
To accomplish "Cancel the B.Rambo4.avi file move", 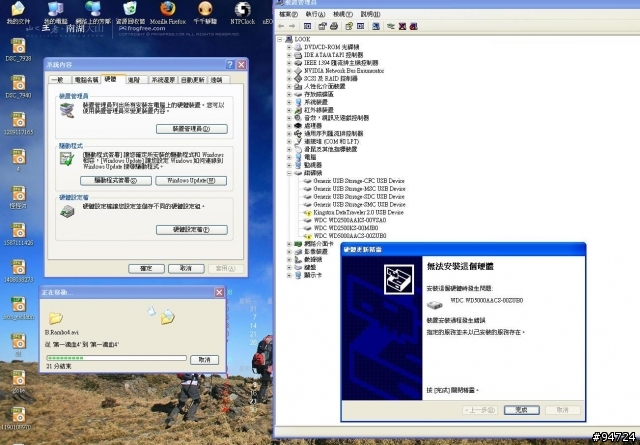I will [204, 360].
